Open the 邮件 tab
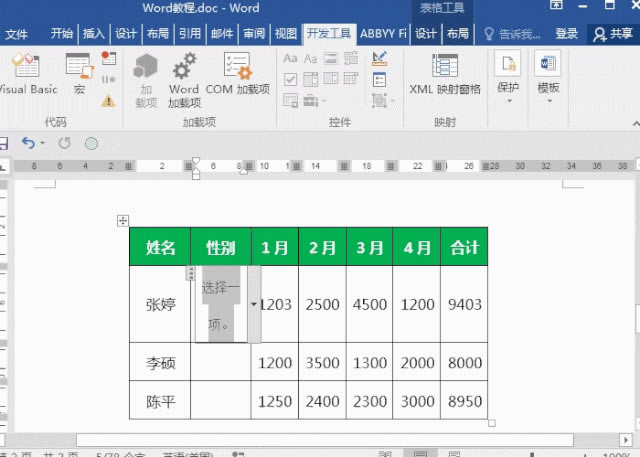Screen dimensions: 640x457 point(222,33)
